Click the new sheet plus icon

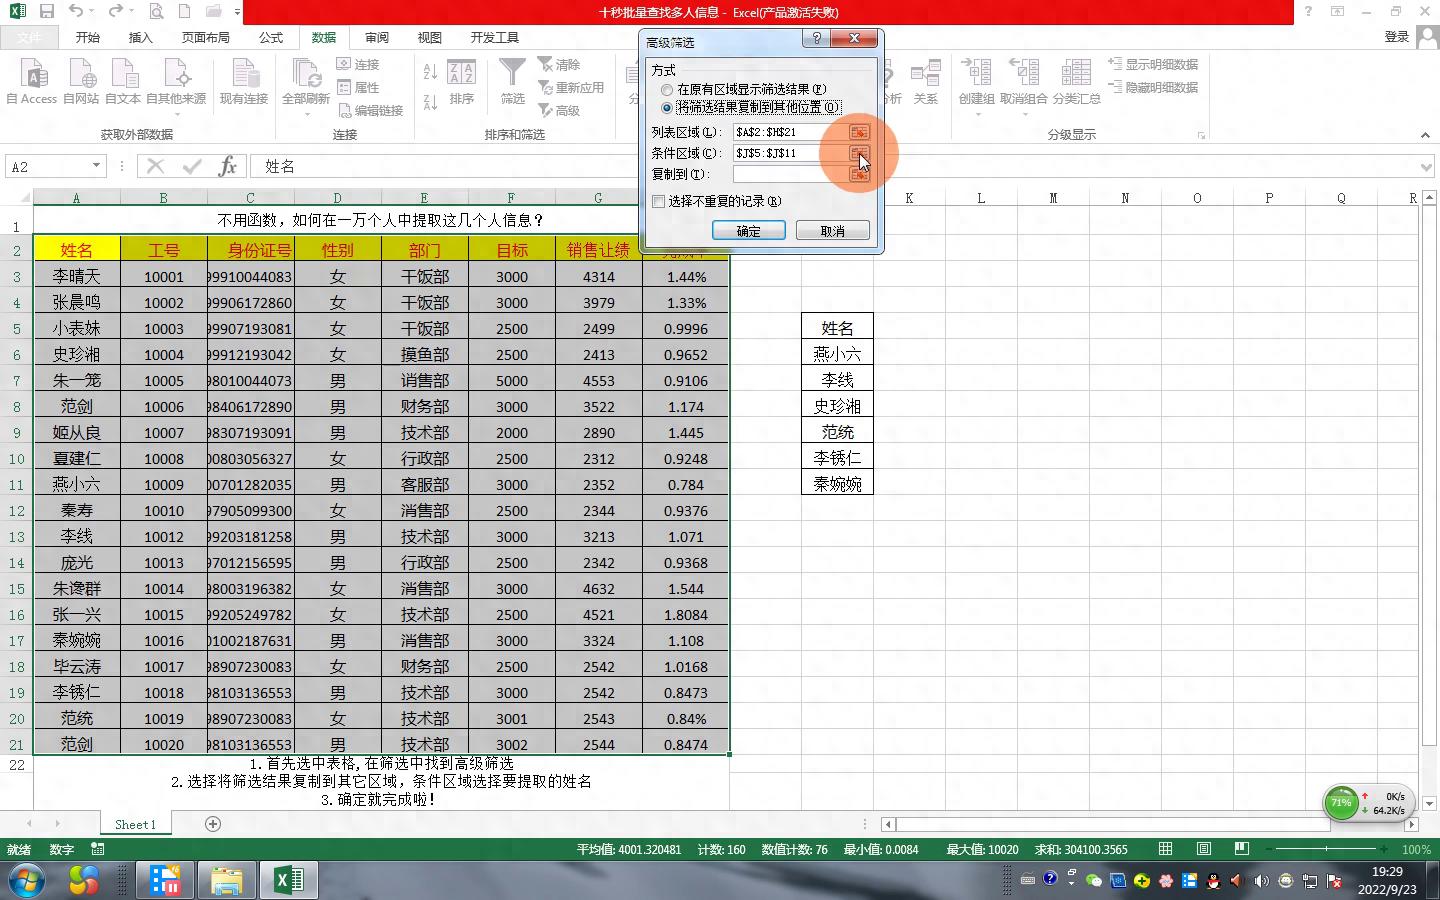[212, 824]
